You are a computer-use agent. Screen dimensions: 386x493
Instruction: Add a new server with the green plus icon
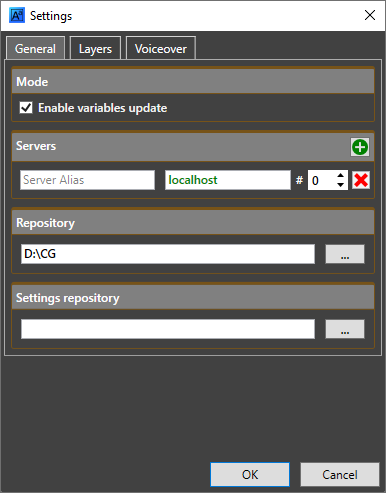pos(360,147)
